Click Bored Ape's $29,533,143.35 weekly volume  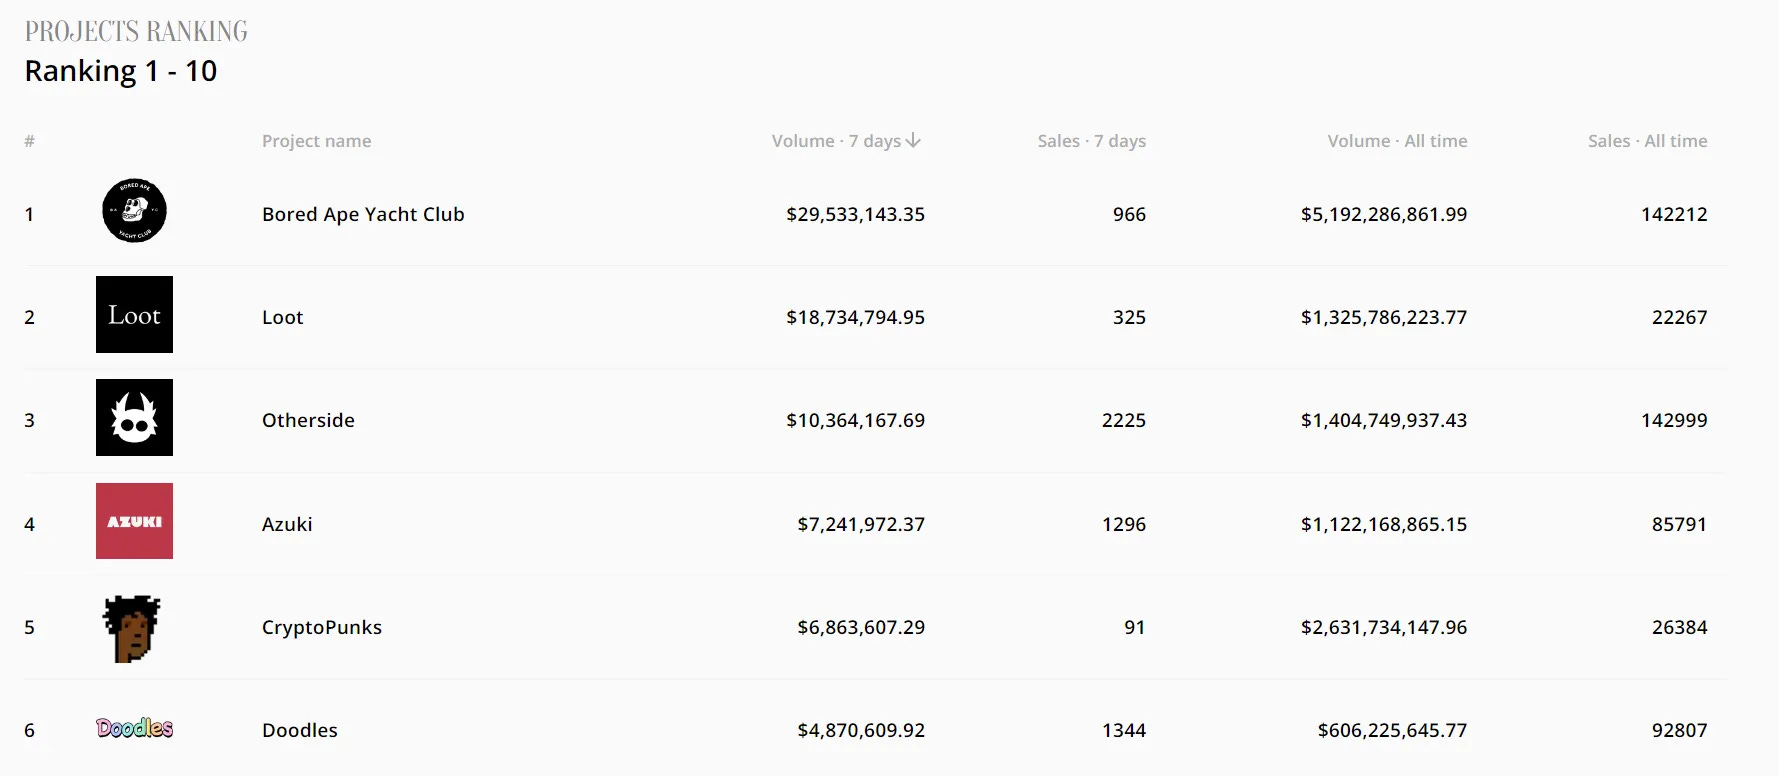pyautogui.click(x=855, y=214)
